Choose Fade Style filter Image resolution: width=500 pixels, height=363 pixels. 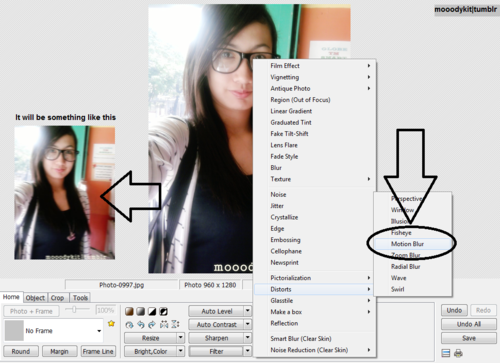coord(314,156)
